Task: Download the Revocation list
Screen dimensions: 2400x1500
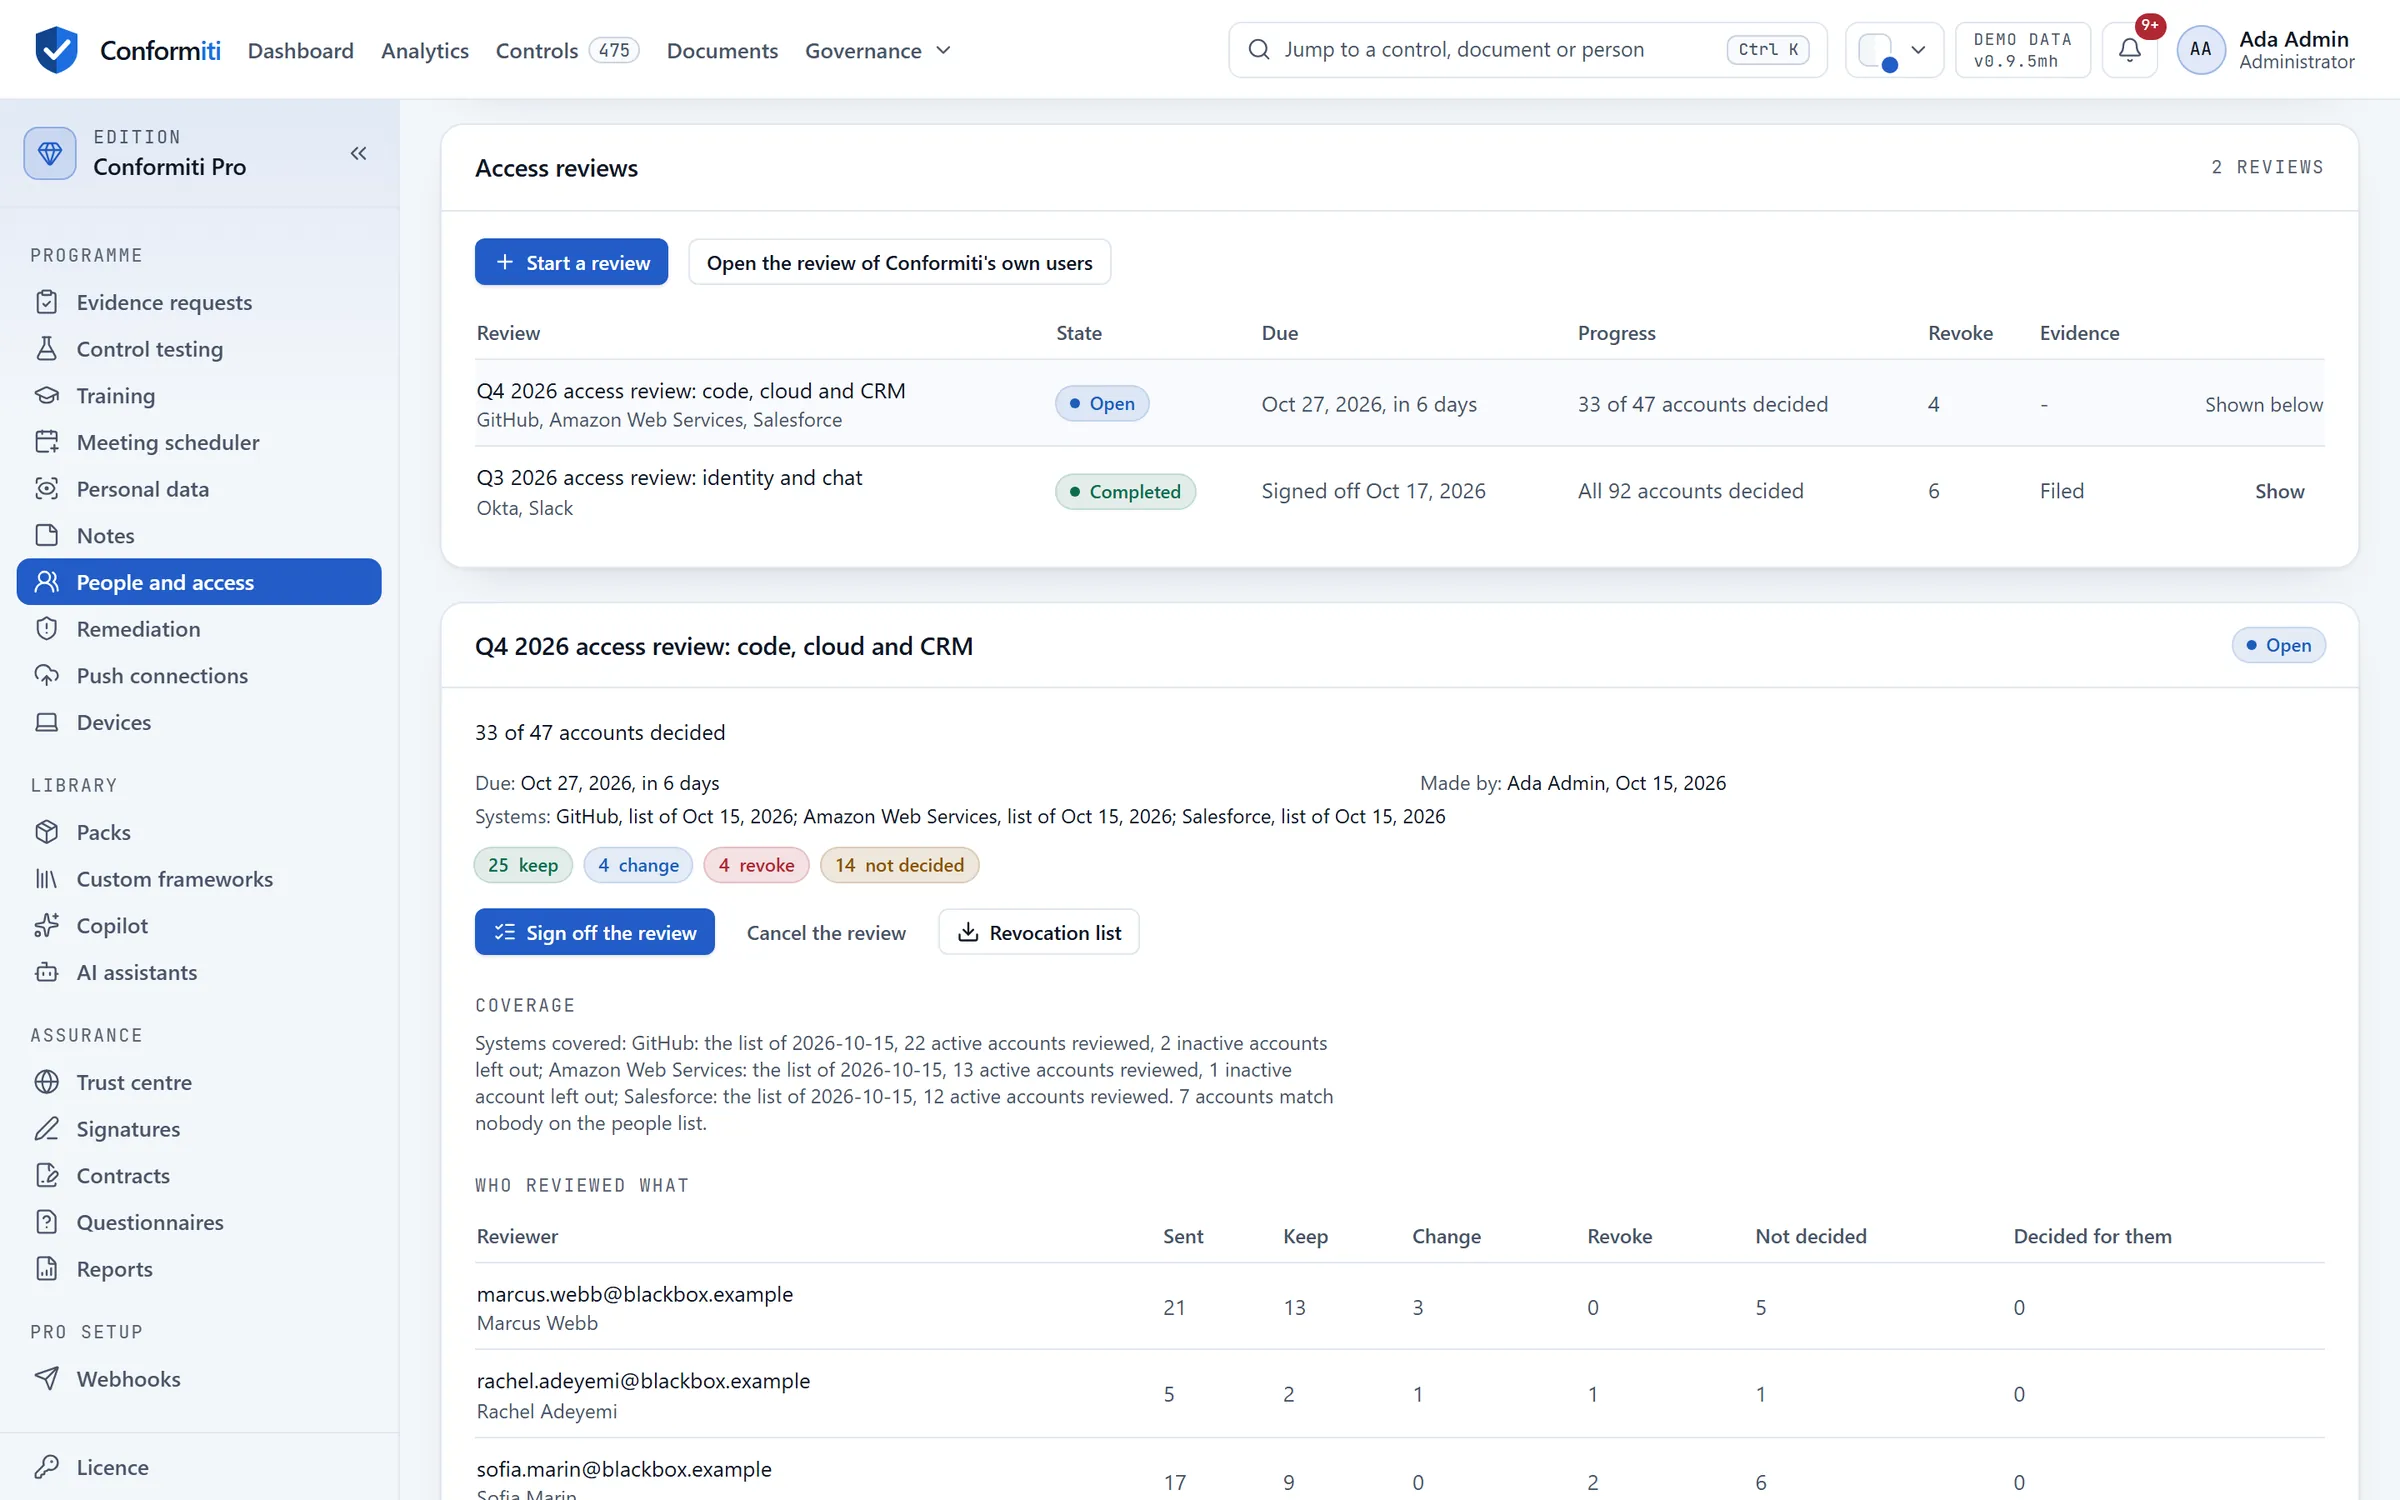Action: click(x=1038, y=932)
